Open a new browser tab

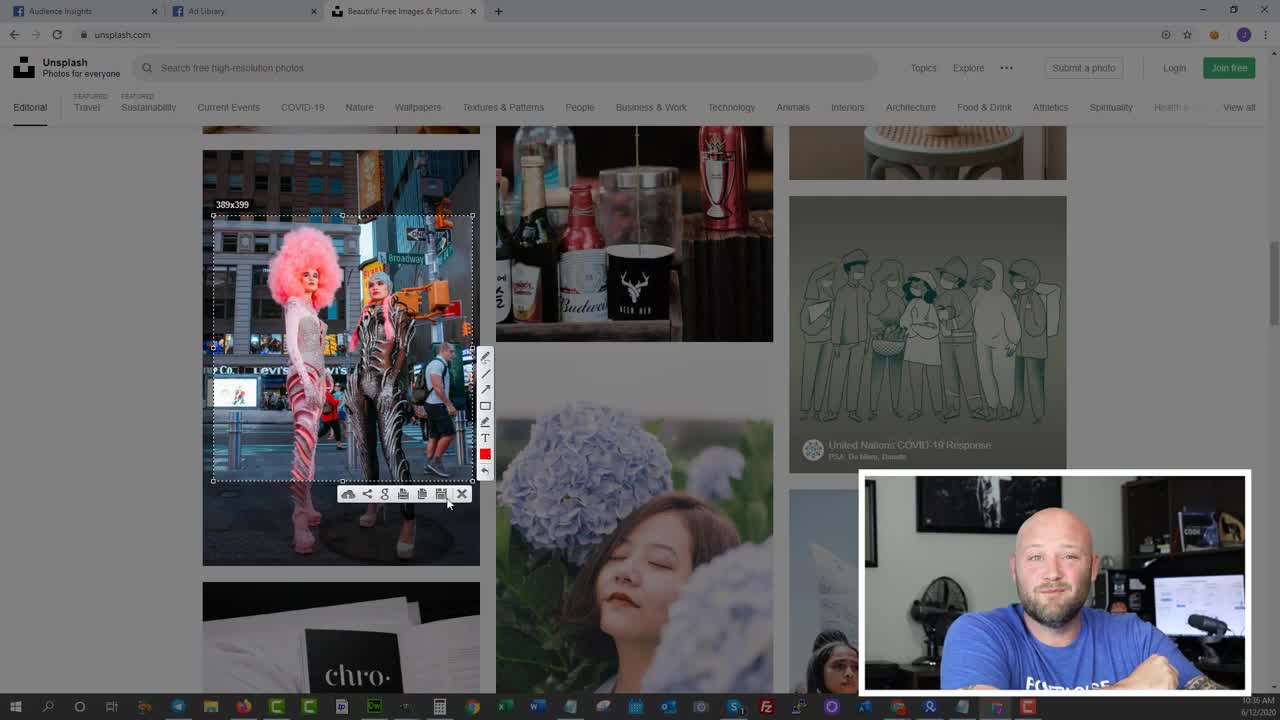(x=498, y=11)
